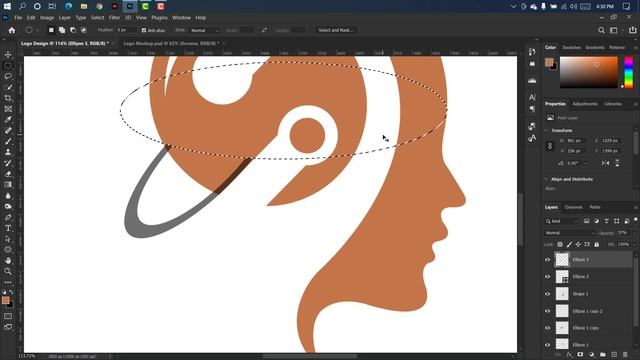Switch to Logo Mockup document tab
Image resolution: width=640 pixels, height=360 pixels.
click(x=171, y=43)
